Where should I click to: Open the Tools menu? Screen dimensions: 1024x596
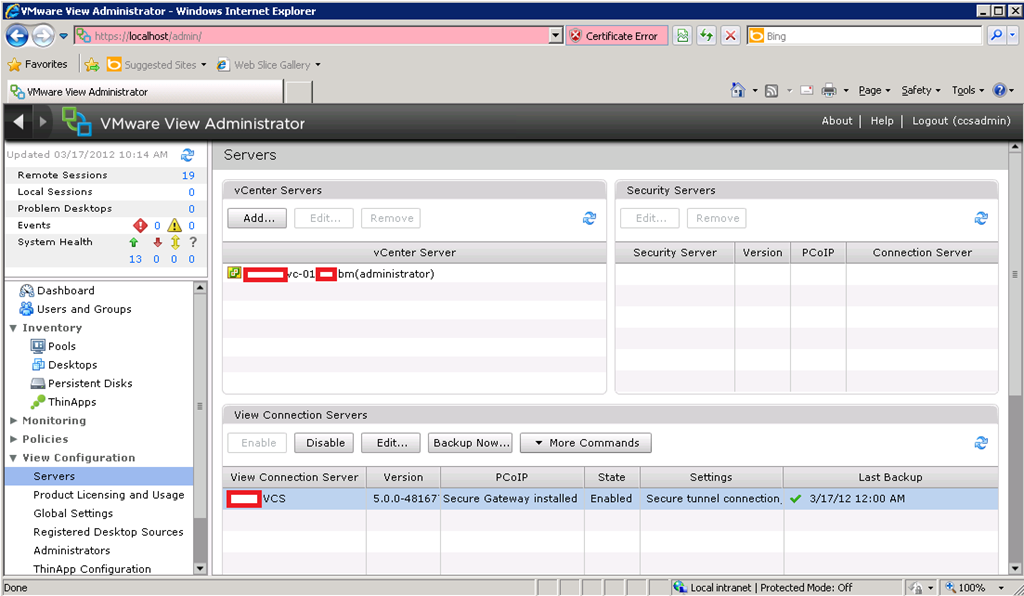[968, 90]
